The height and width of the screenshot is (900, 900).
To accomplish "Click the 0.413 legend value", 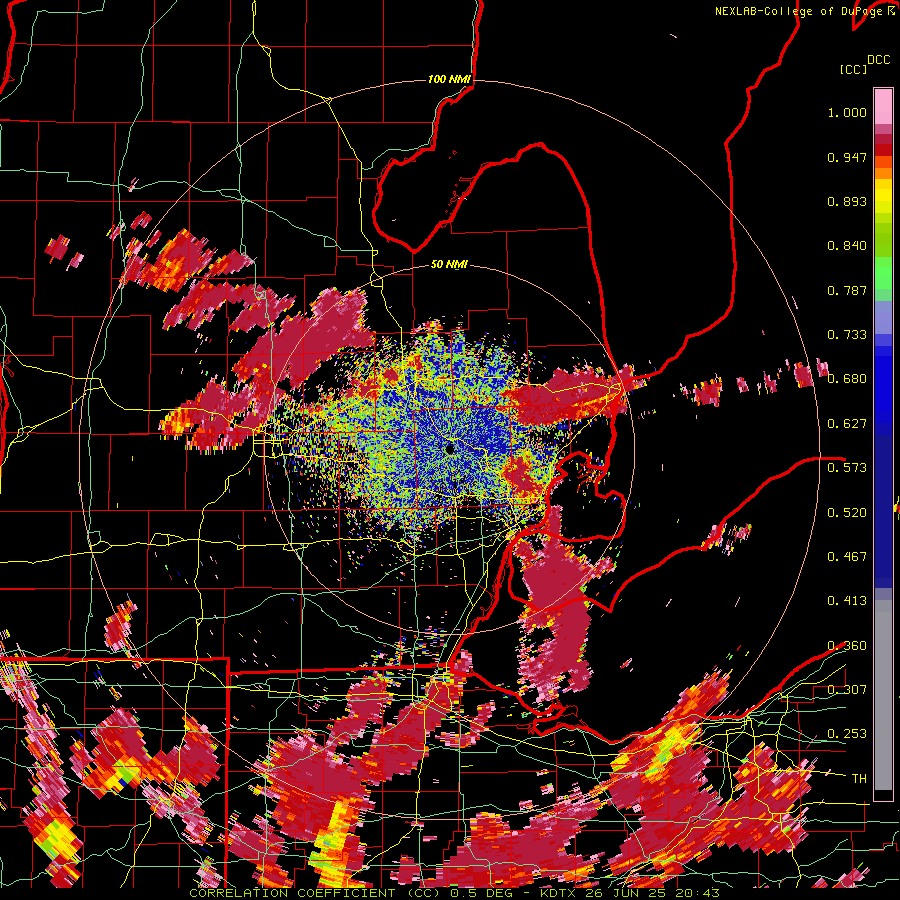I will tap(847, 601).
